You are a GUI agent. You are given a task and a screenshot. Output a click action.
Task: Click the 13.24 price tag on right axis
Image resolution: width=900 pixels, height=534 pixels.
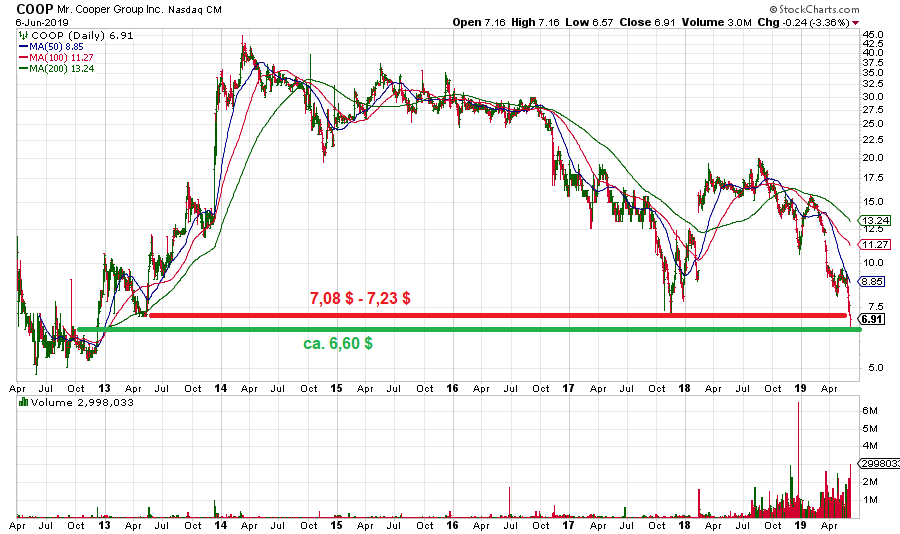coord(876,220)
